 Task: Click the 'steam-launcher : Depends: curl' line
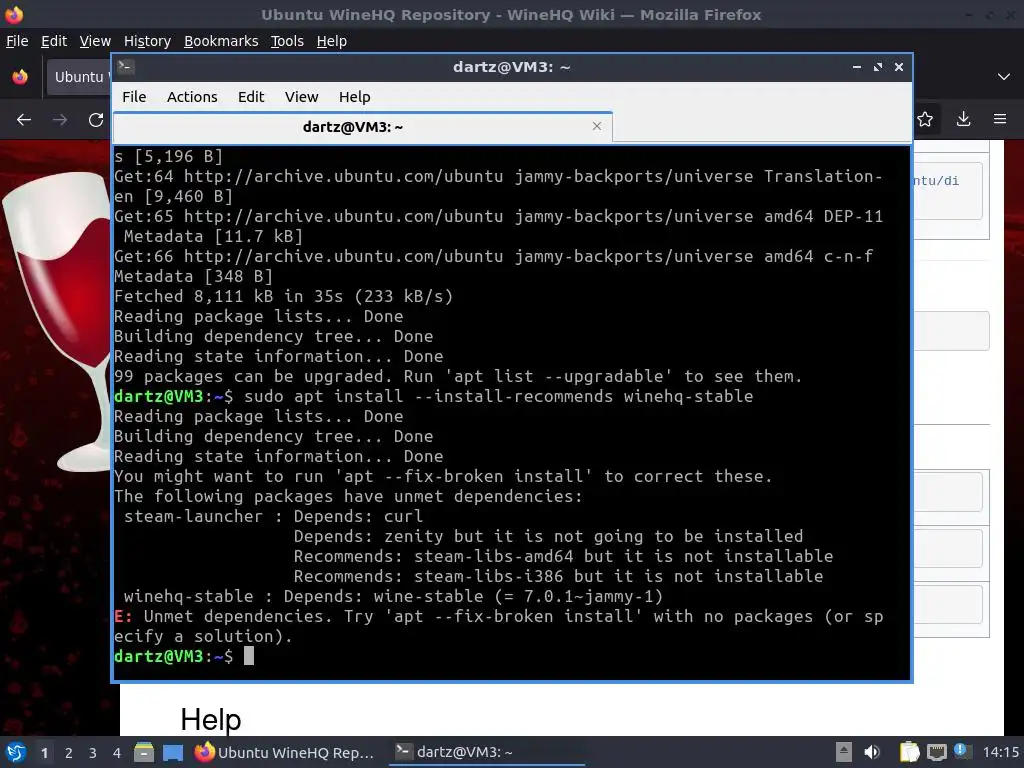[273, 517]
